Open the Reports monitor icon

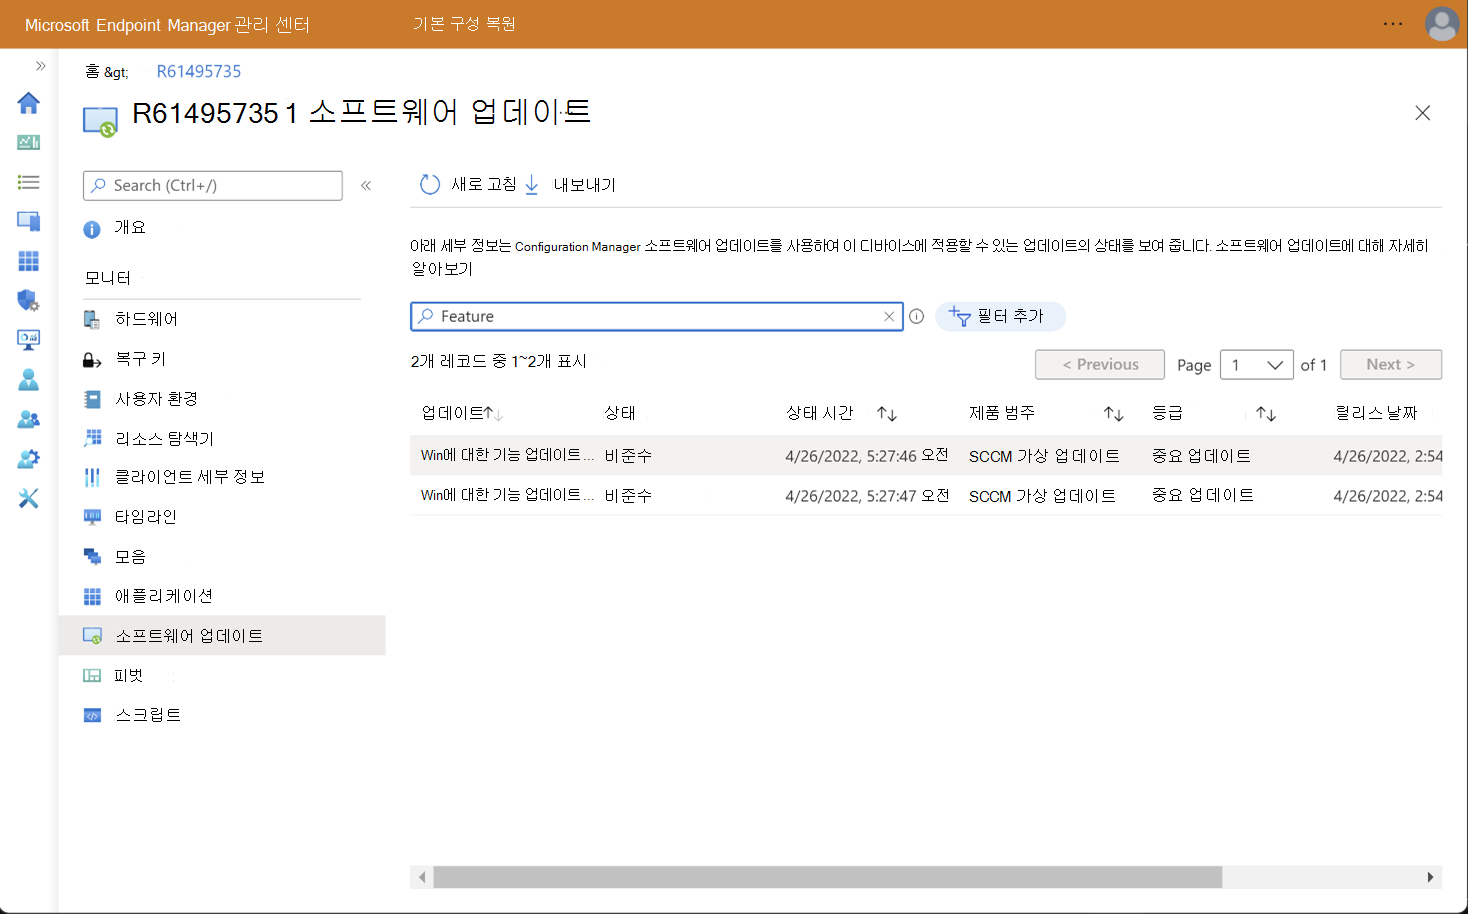coord(28,340)
